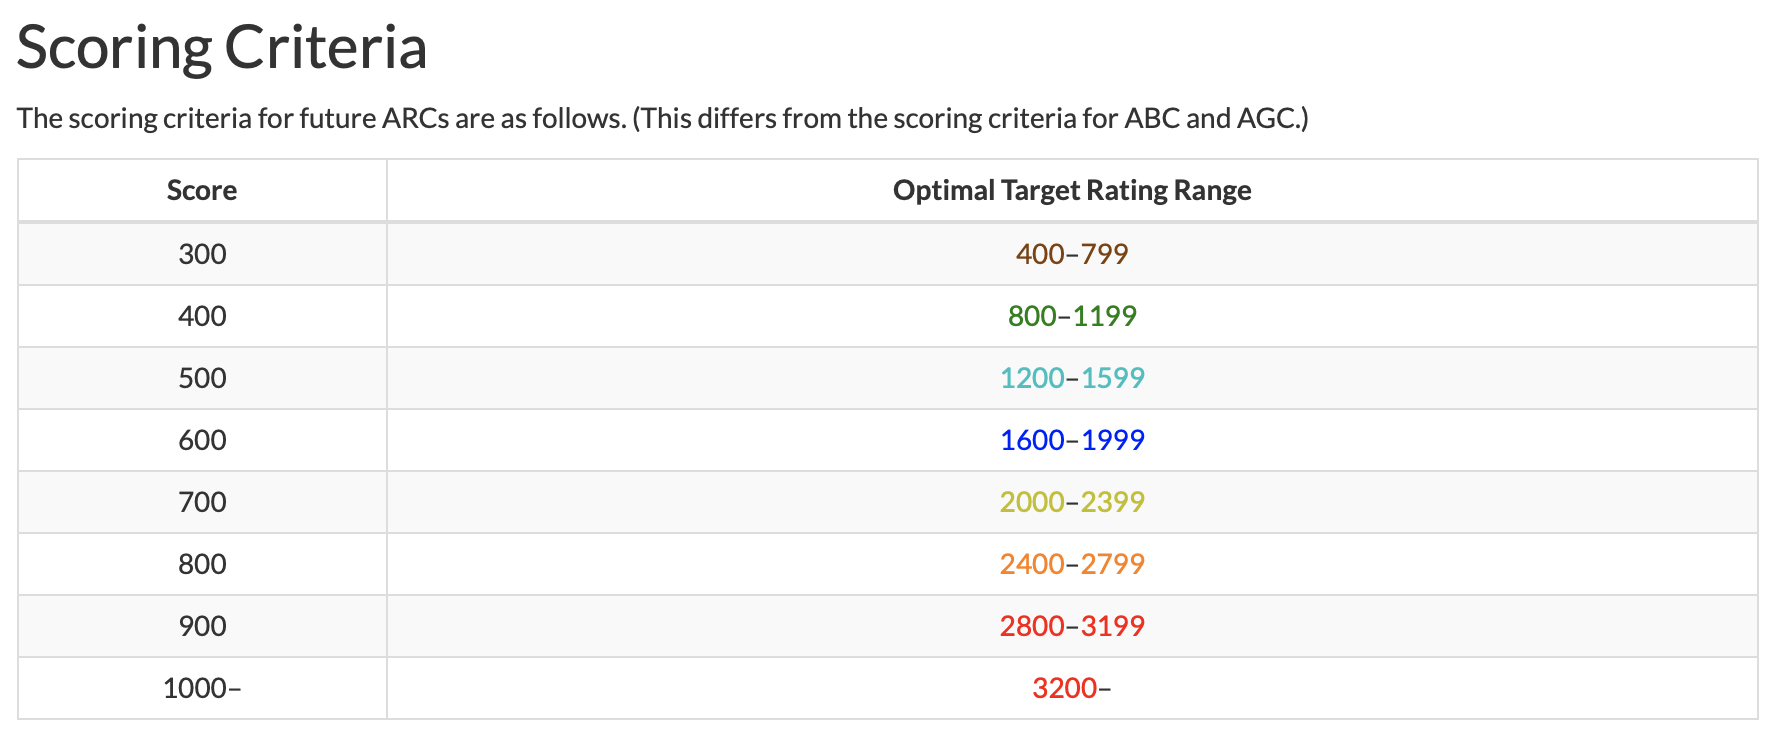Select the orange 2400–2799 rating range
Viewport: 1767px width, 733px height.
[x=1071, y=564]
